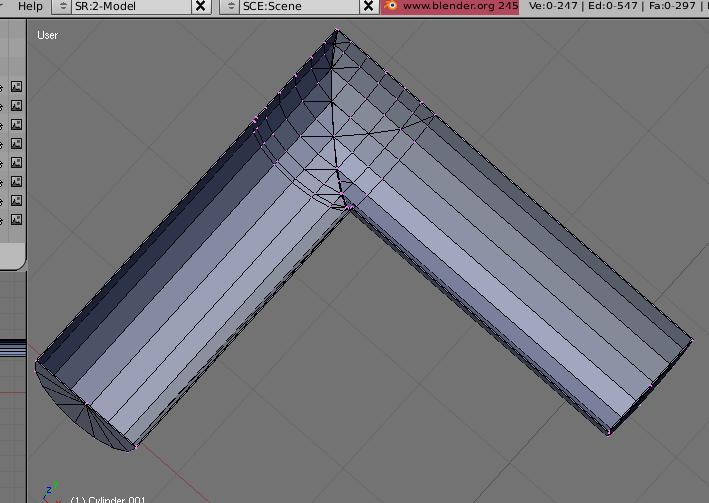Click the Ed:0-547 edge count text
This screenshot has width=709, height=503.
point(613,6)
